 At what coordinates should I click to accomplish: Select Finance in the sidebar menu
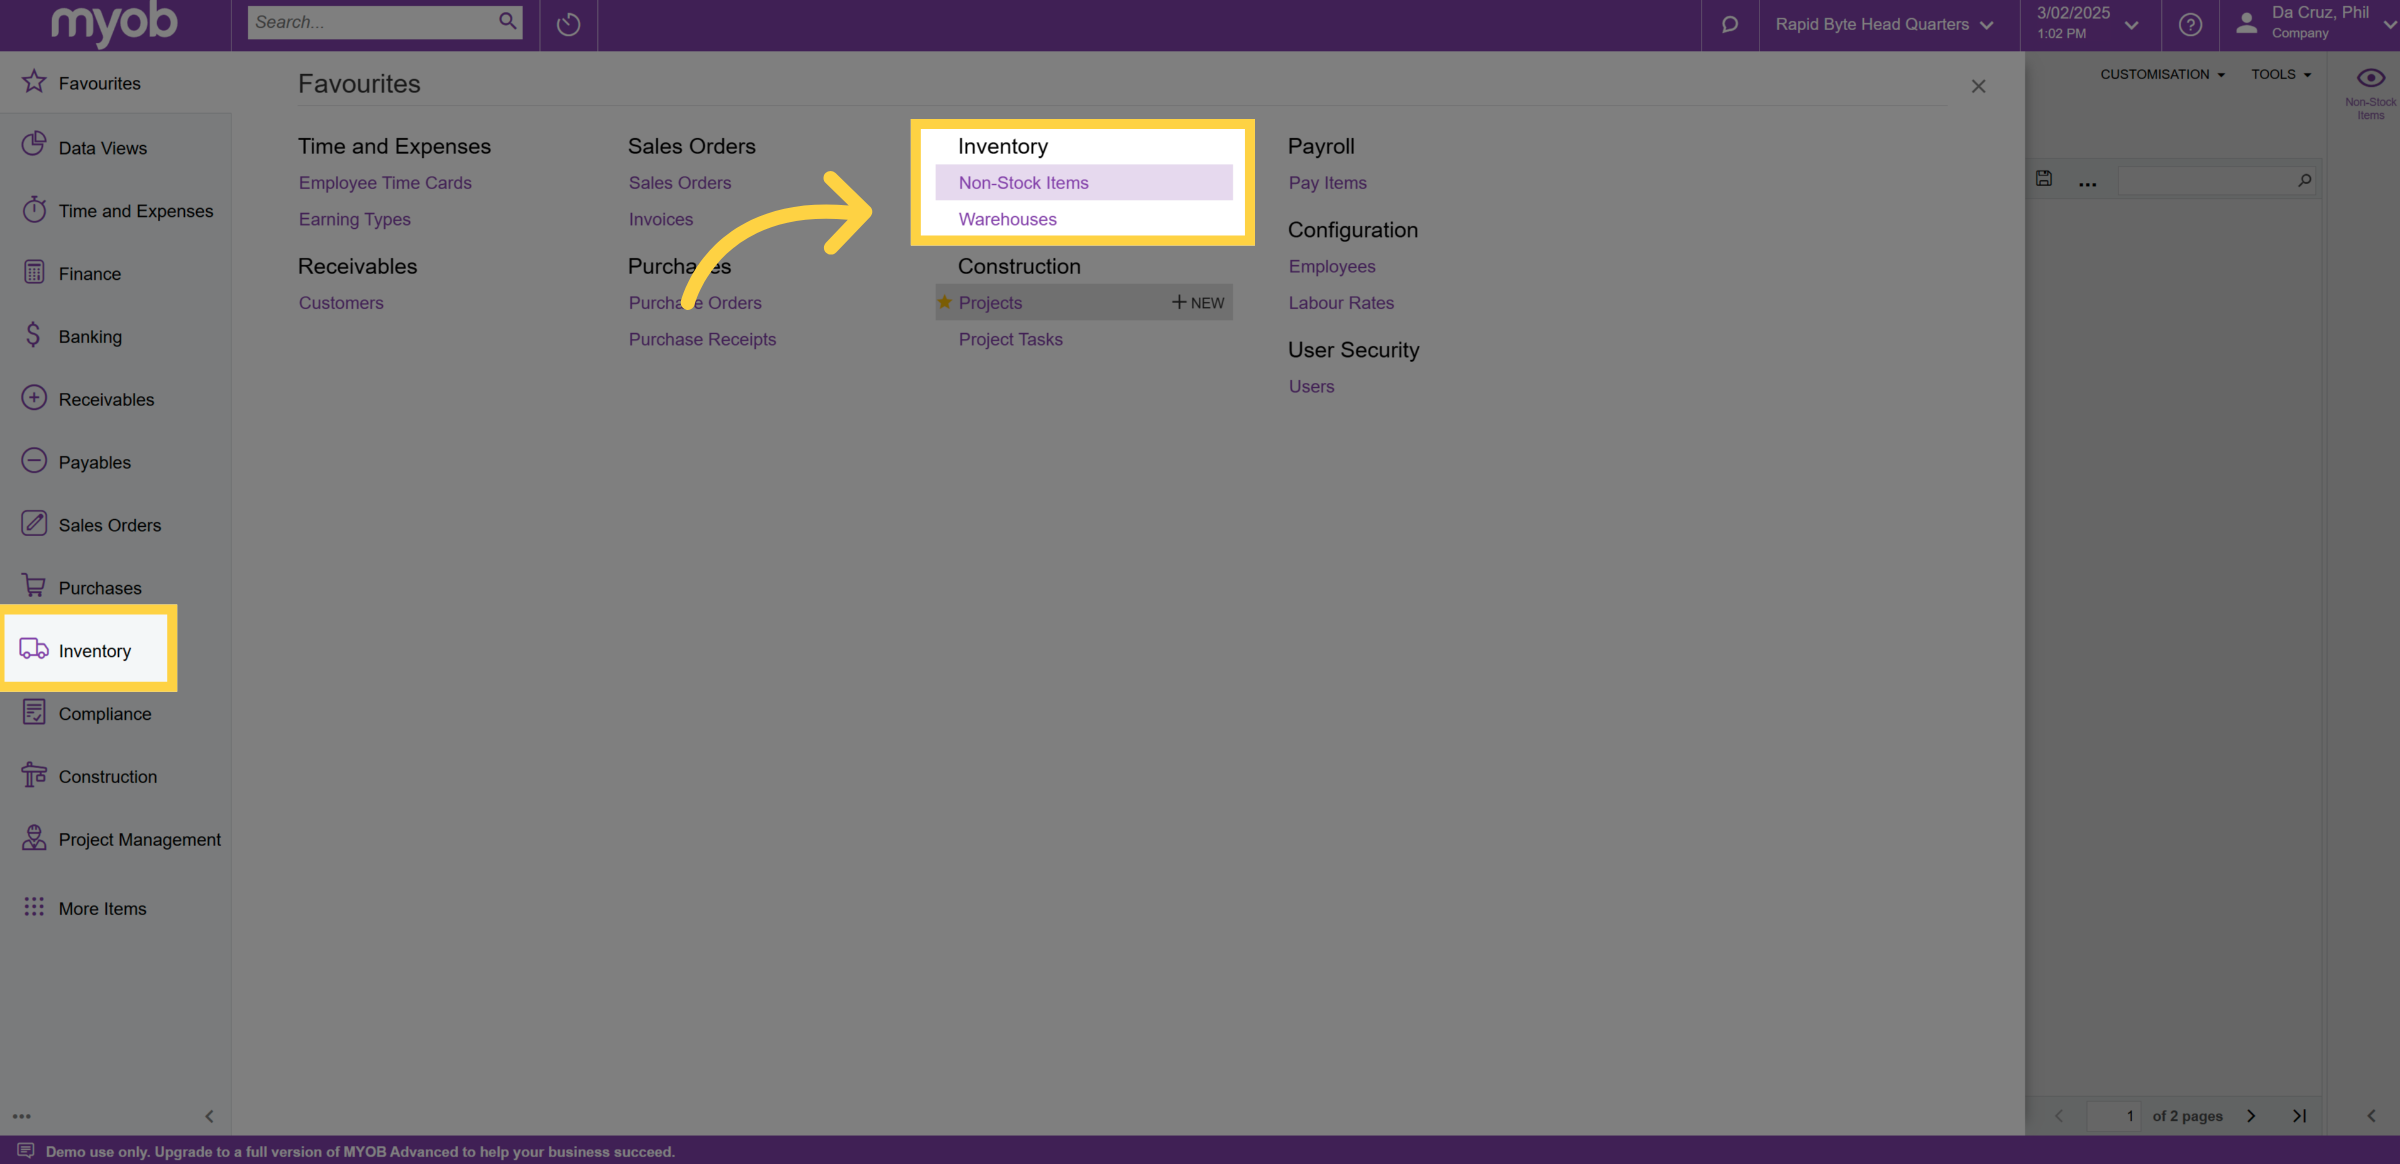89,274
